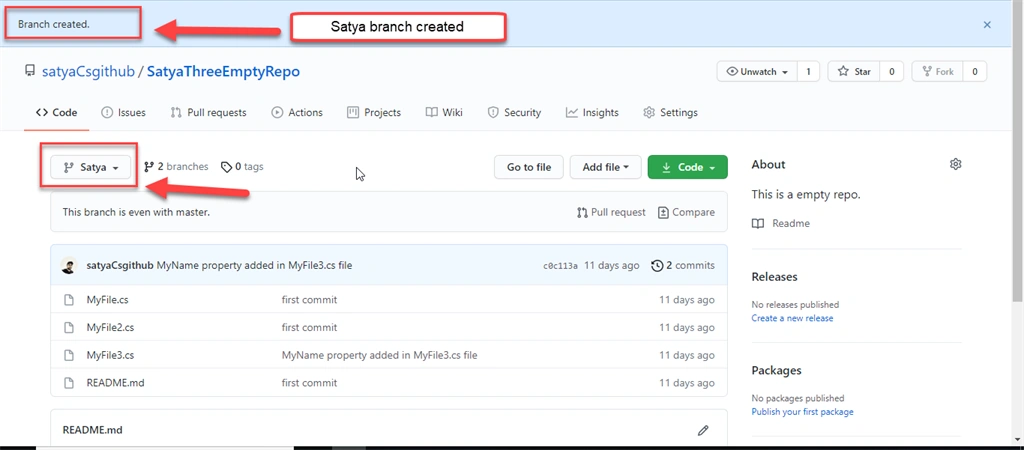This screenshot has height=450, width=1024.
Task: Expand the Add file dropdown
Action: click(605, 167)
